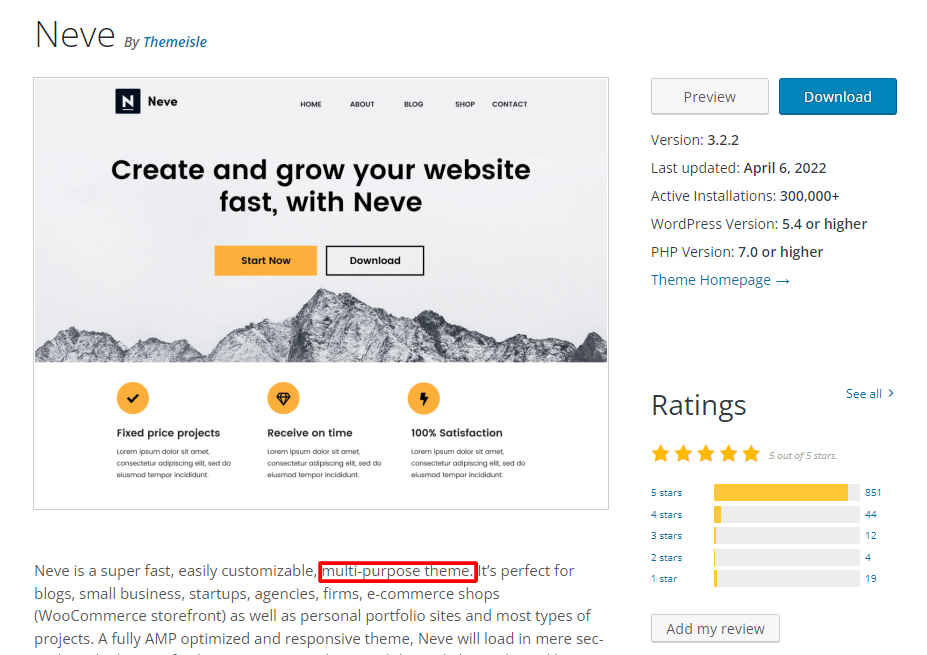Open the Themeisle author page
927x655 pixels.
tap(175, 42)
